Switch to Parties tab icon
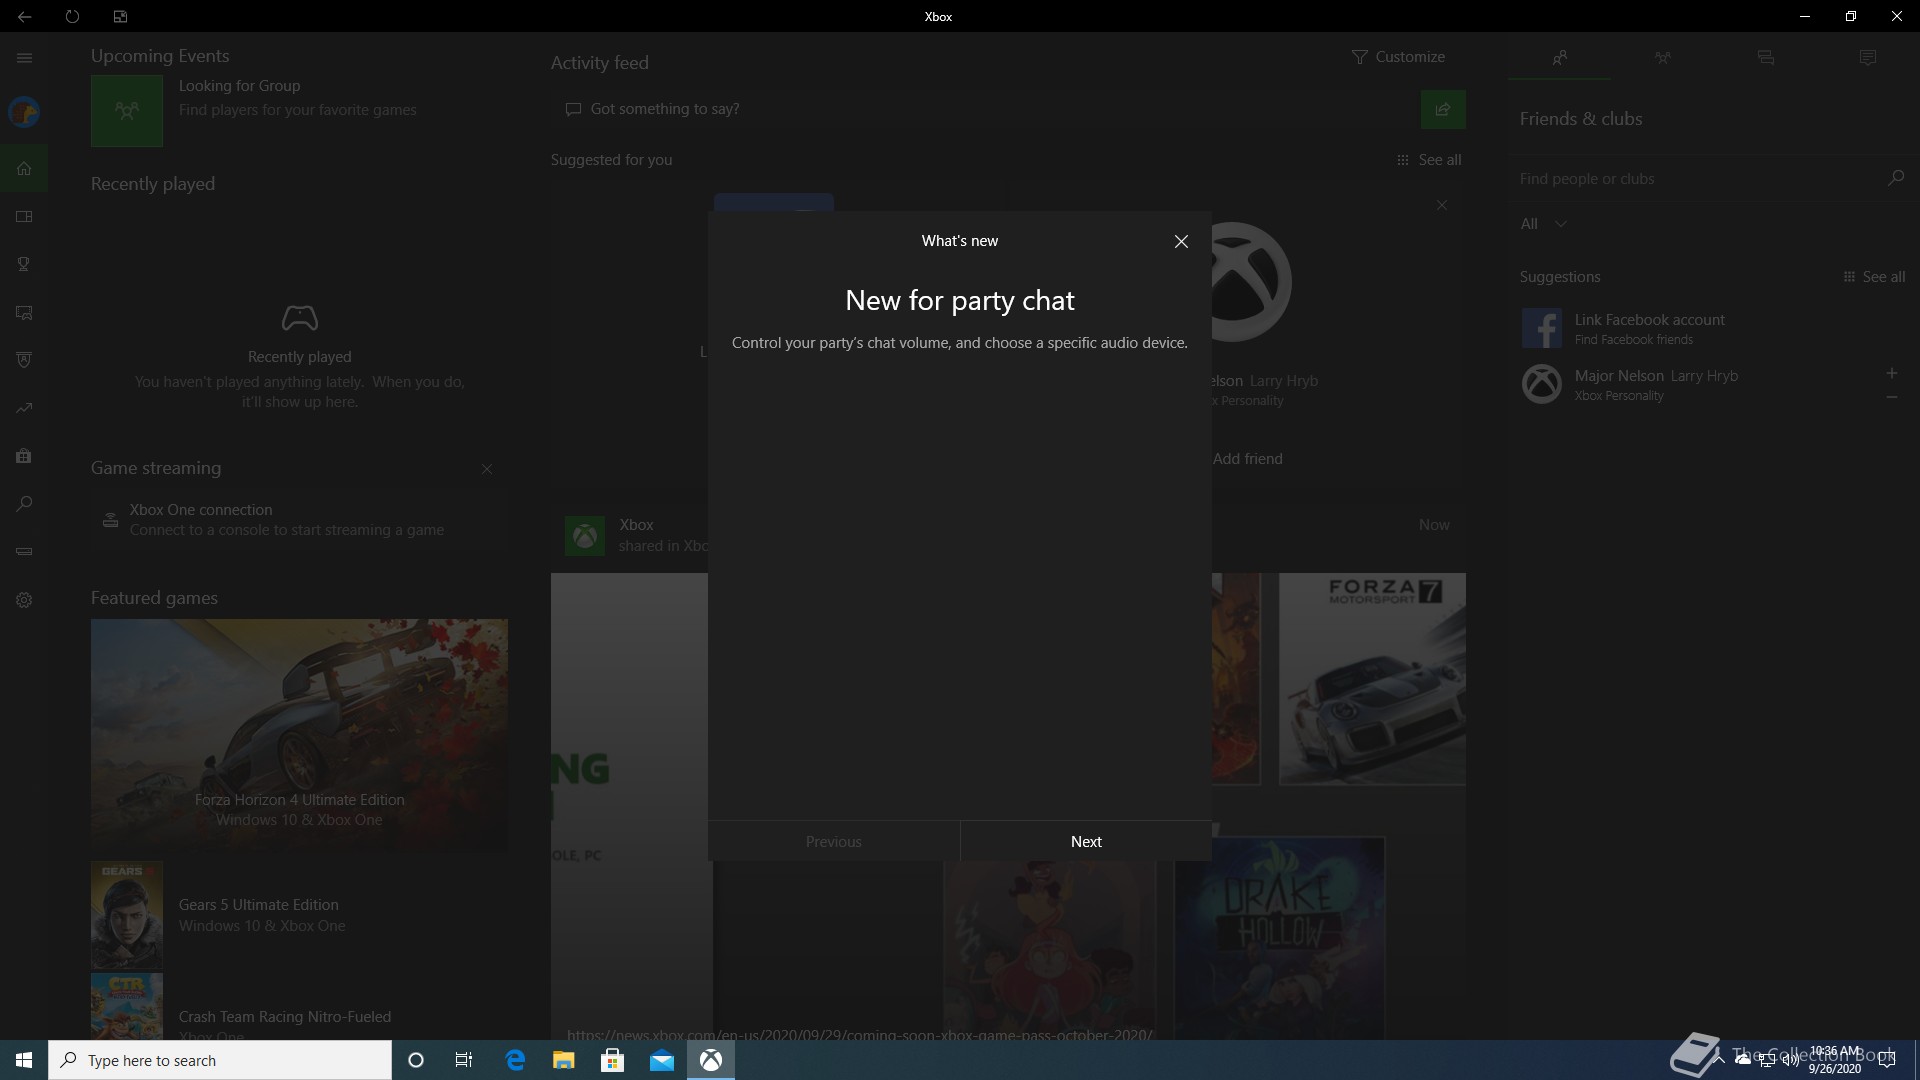The width and height of the screenshot is (1920, 1080). tap(1662, 58)
